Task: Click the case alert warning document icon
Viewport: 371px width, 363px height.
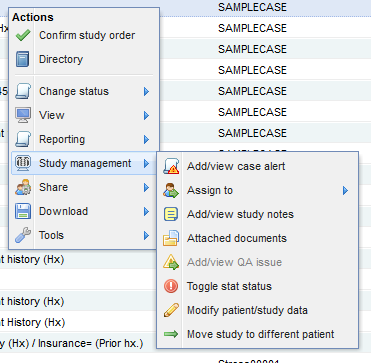Action: [x=171, y=166]
